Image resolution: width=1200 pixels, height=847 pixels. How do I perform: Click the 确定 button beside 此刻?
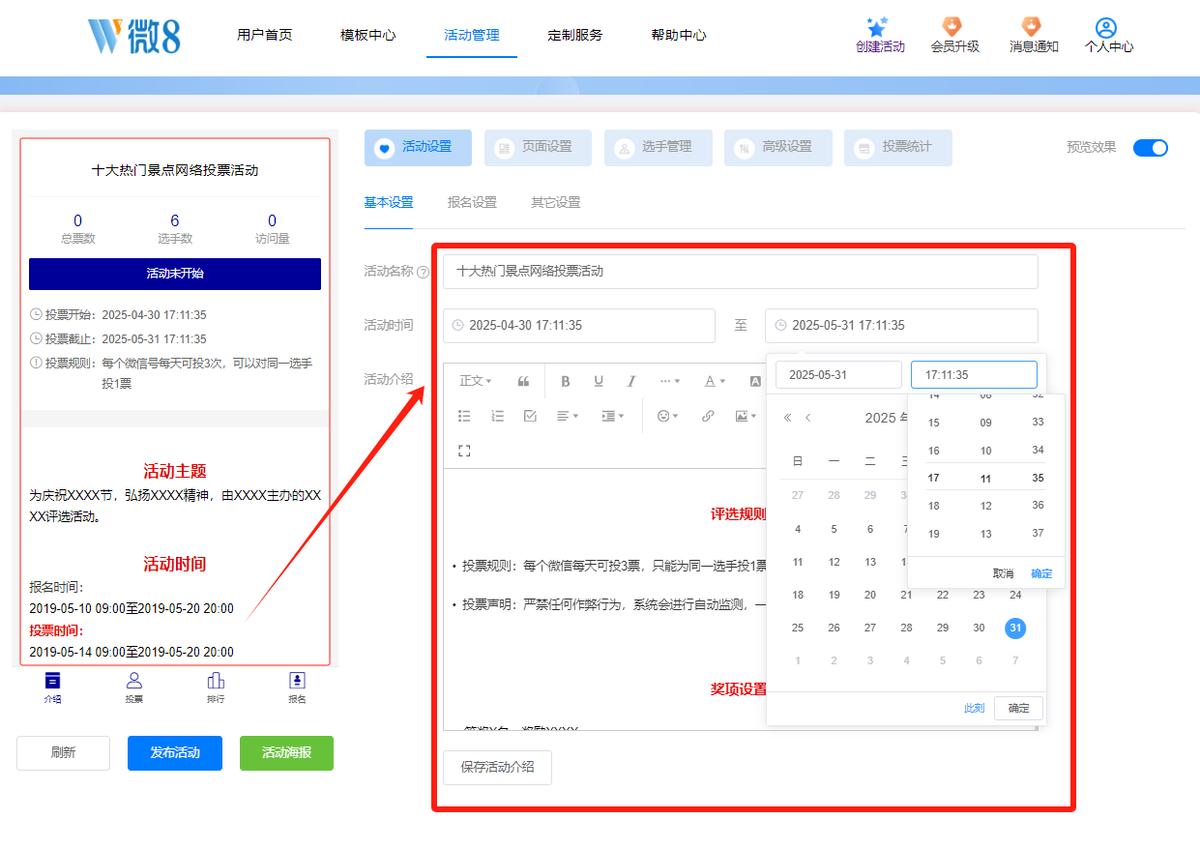(x=1019, y=708)
